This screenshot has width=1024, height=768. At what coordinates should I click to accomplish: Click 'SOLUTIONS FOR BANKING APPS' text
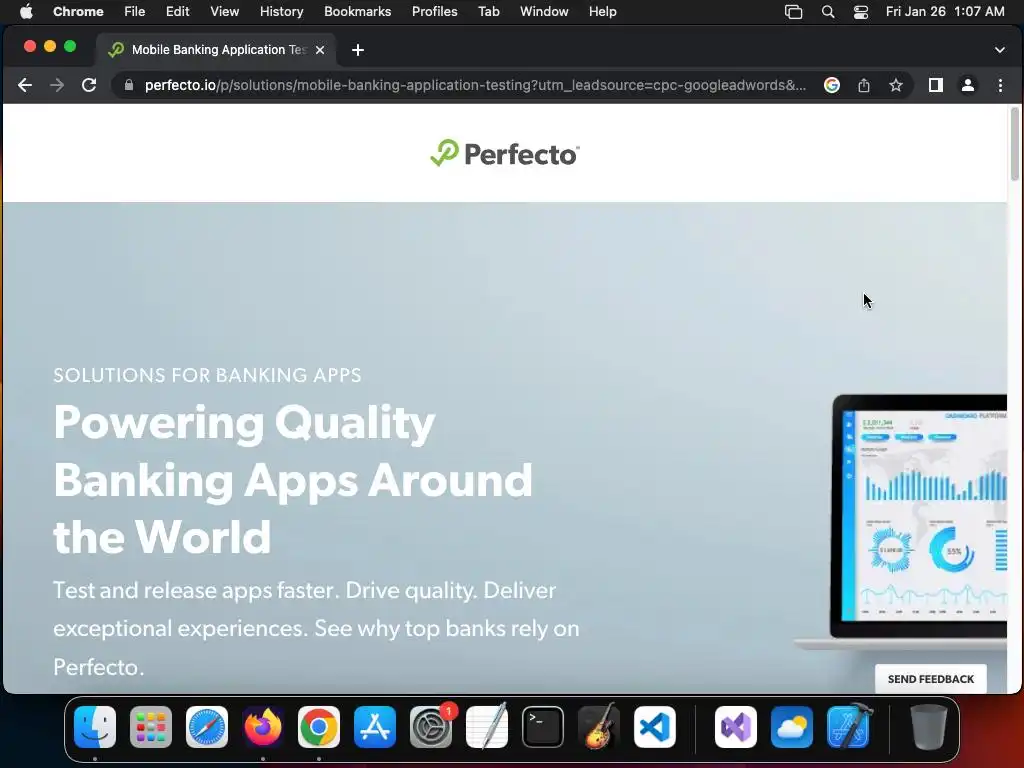(x=207, y=375)
